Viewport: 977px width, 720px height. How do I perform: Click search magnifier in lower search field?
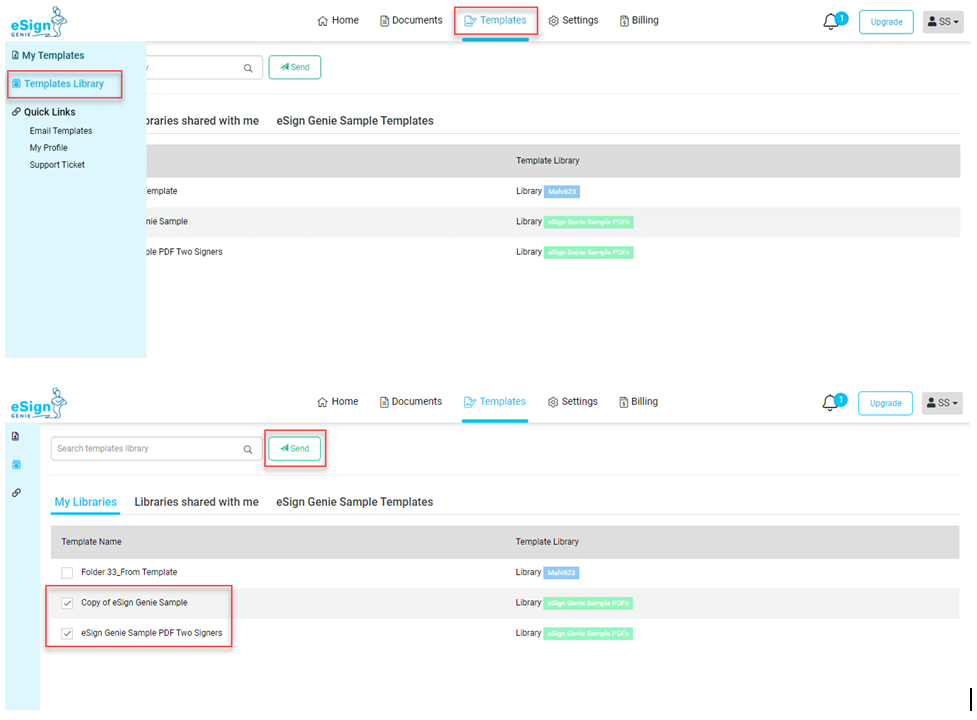coord(248,449)
